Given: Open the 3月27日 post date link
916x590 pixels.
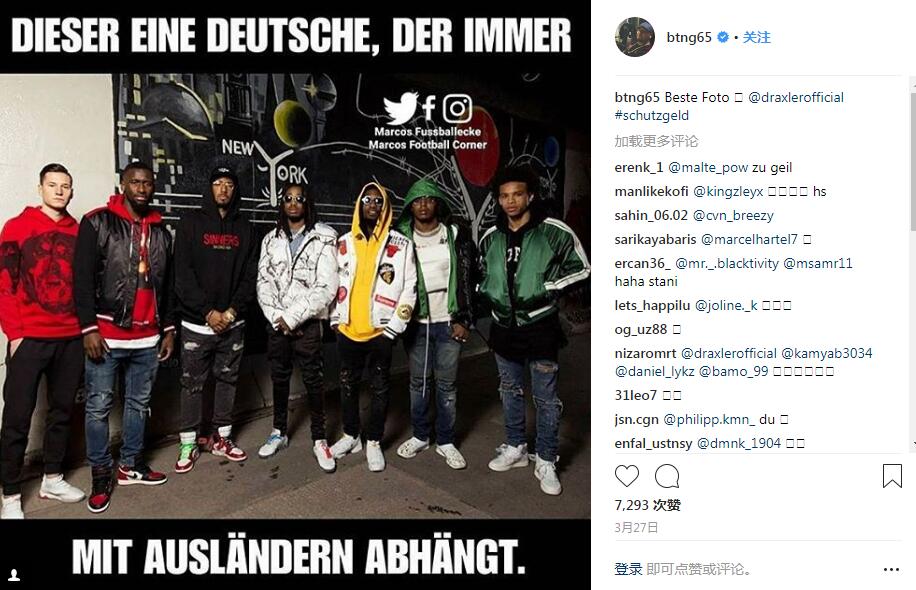Looking at the screenshot, I should (x=636, y=527).
